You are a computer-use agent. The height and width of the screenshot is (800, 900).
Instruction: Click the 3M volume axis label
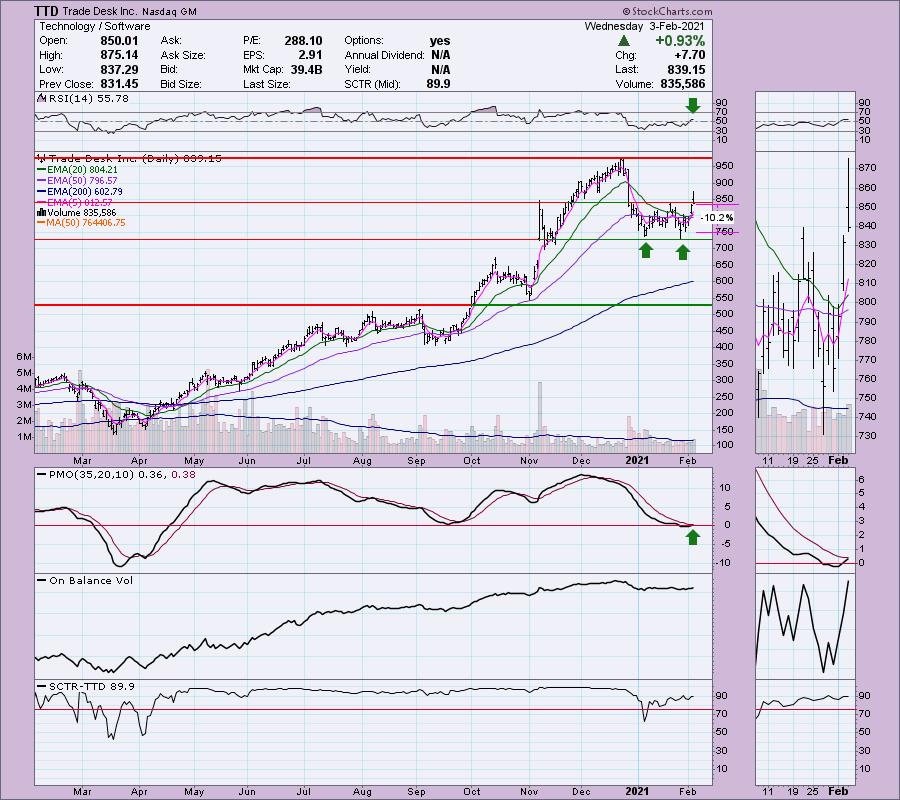[24, 405]
